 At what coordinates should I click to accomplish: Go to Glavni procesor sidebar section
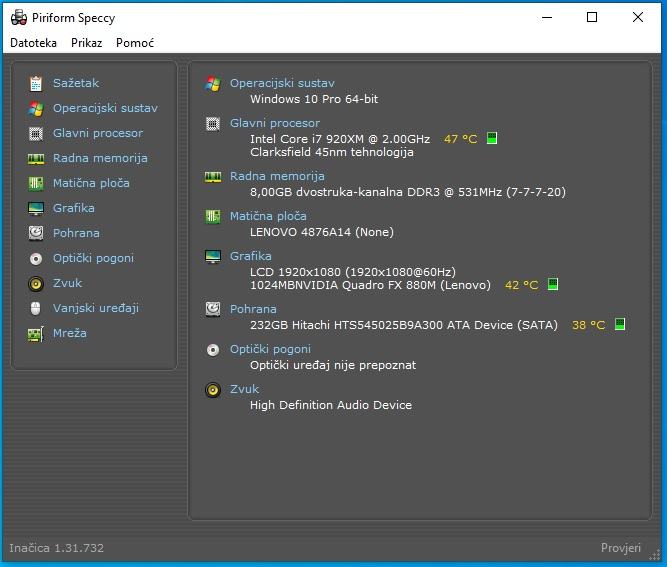(98, 133)
